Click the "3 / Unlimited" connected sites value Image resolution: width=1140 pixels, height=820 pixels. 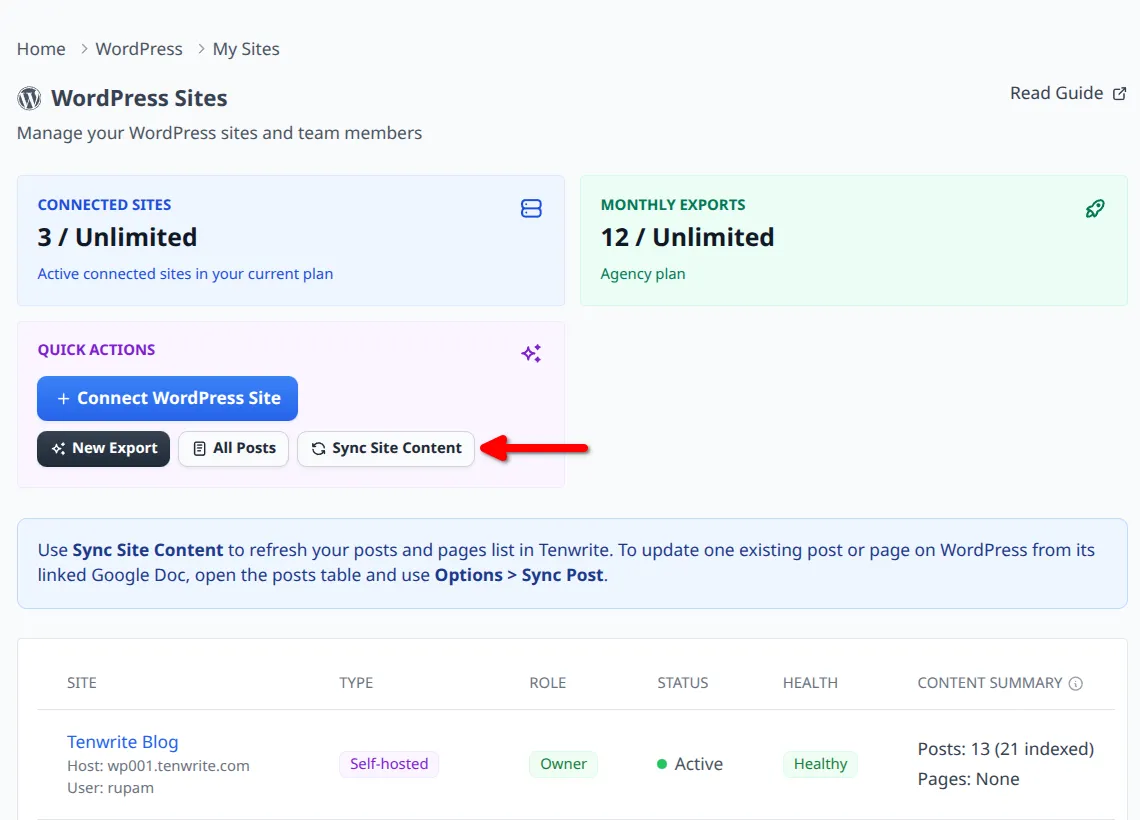click(118, 237)
